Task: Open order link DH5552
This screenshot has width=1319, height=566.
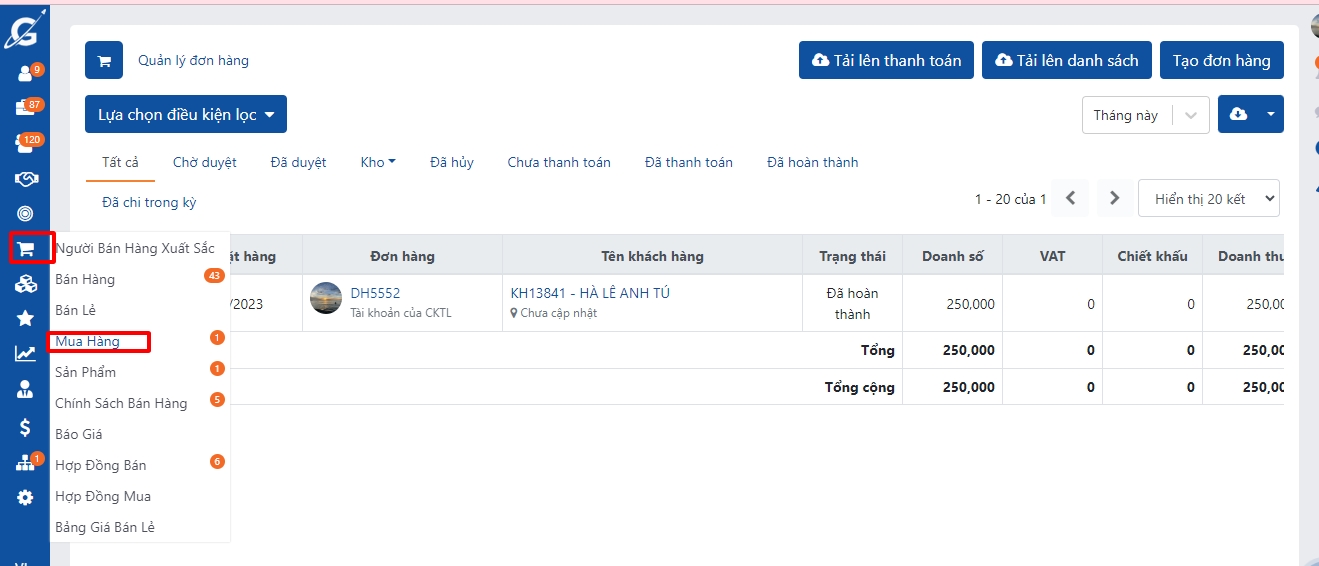Action: coord(375,293)
